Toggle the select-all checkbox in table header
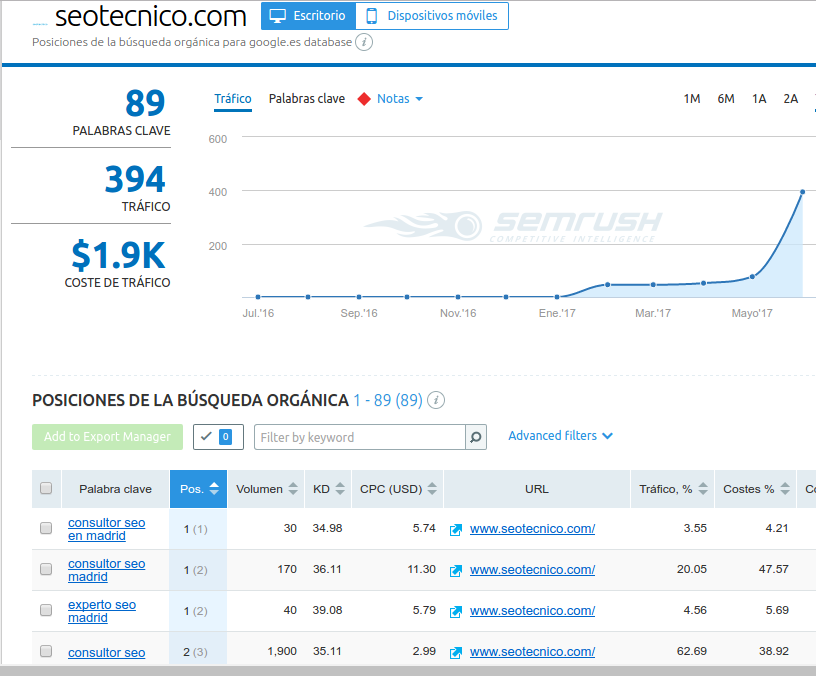816x676 pixels. pos(46,488)
